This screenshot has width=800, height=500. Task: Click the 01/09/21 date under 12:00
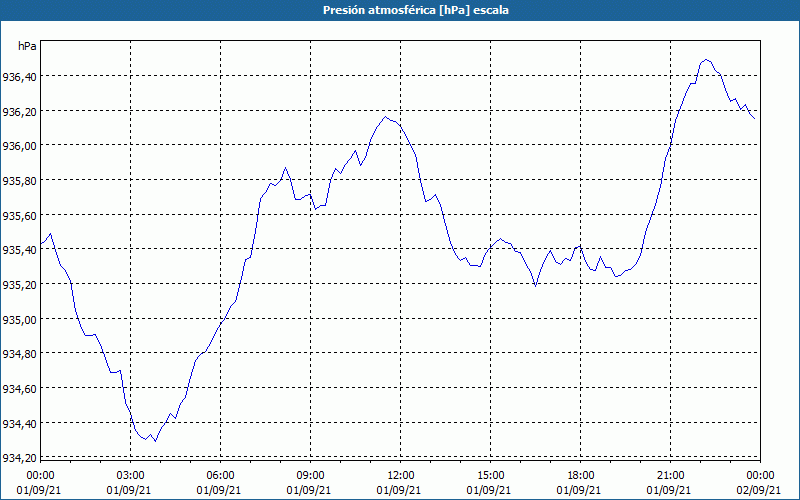(x=398, y=490)
